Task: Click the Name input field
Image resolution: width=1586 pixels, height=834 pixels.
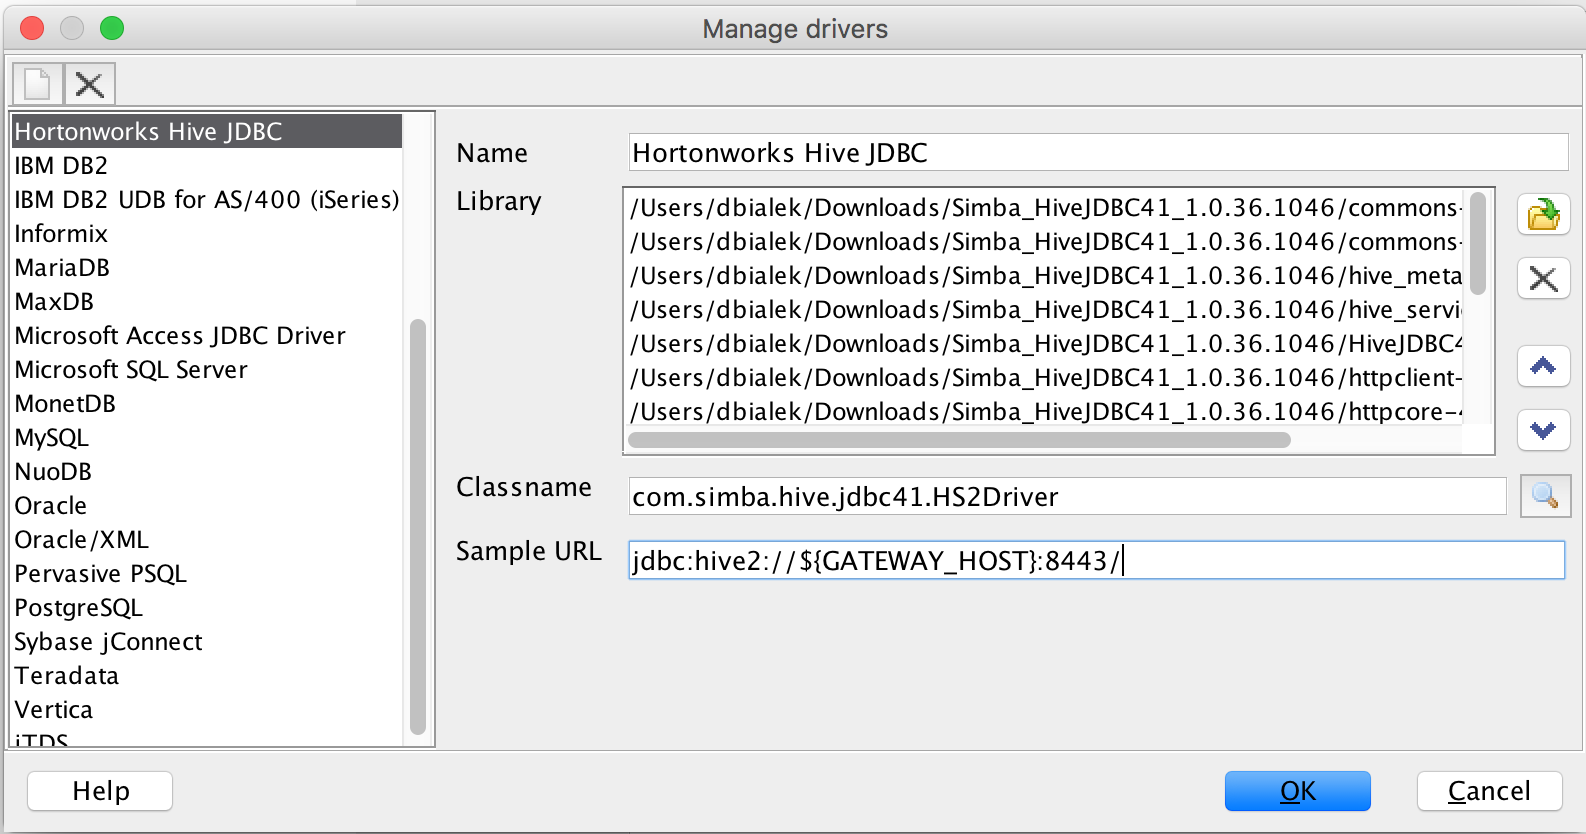Action: 1098,152
